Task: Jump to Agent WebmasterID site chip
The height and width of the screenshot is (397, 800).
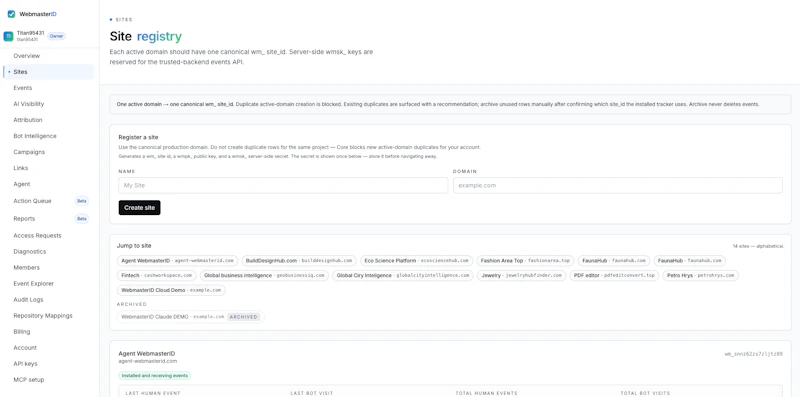Action: pos(177,260)
